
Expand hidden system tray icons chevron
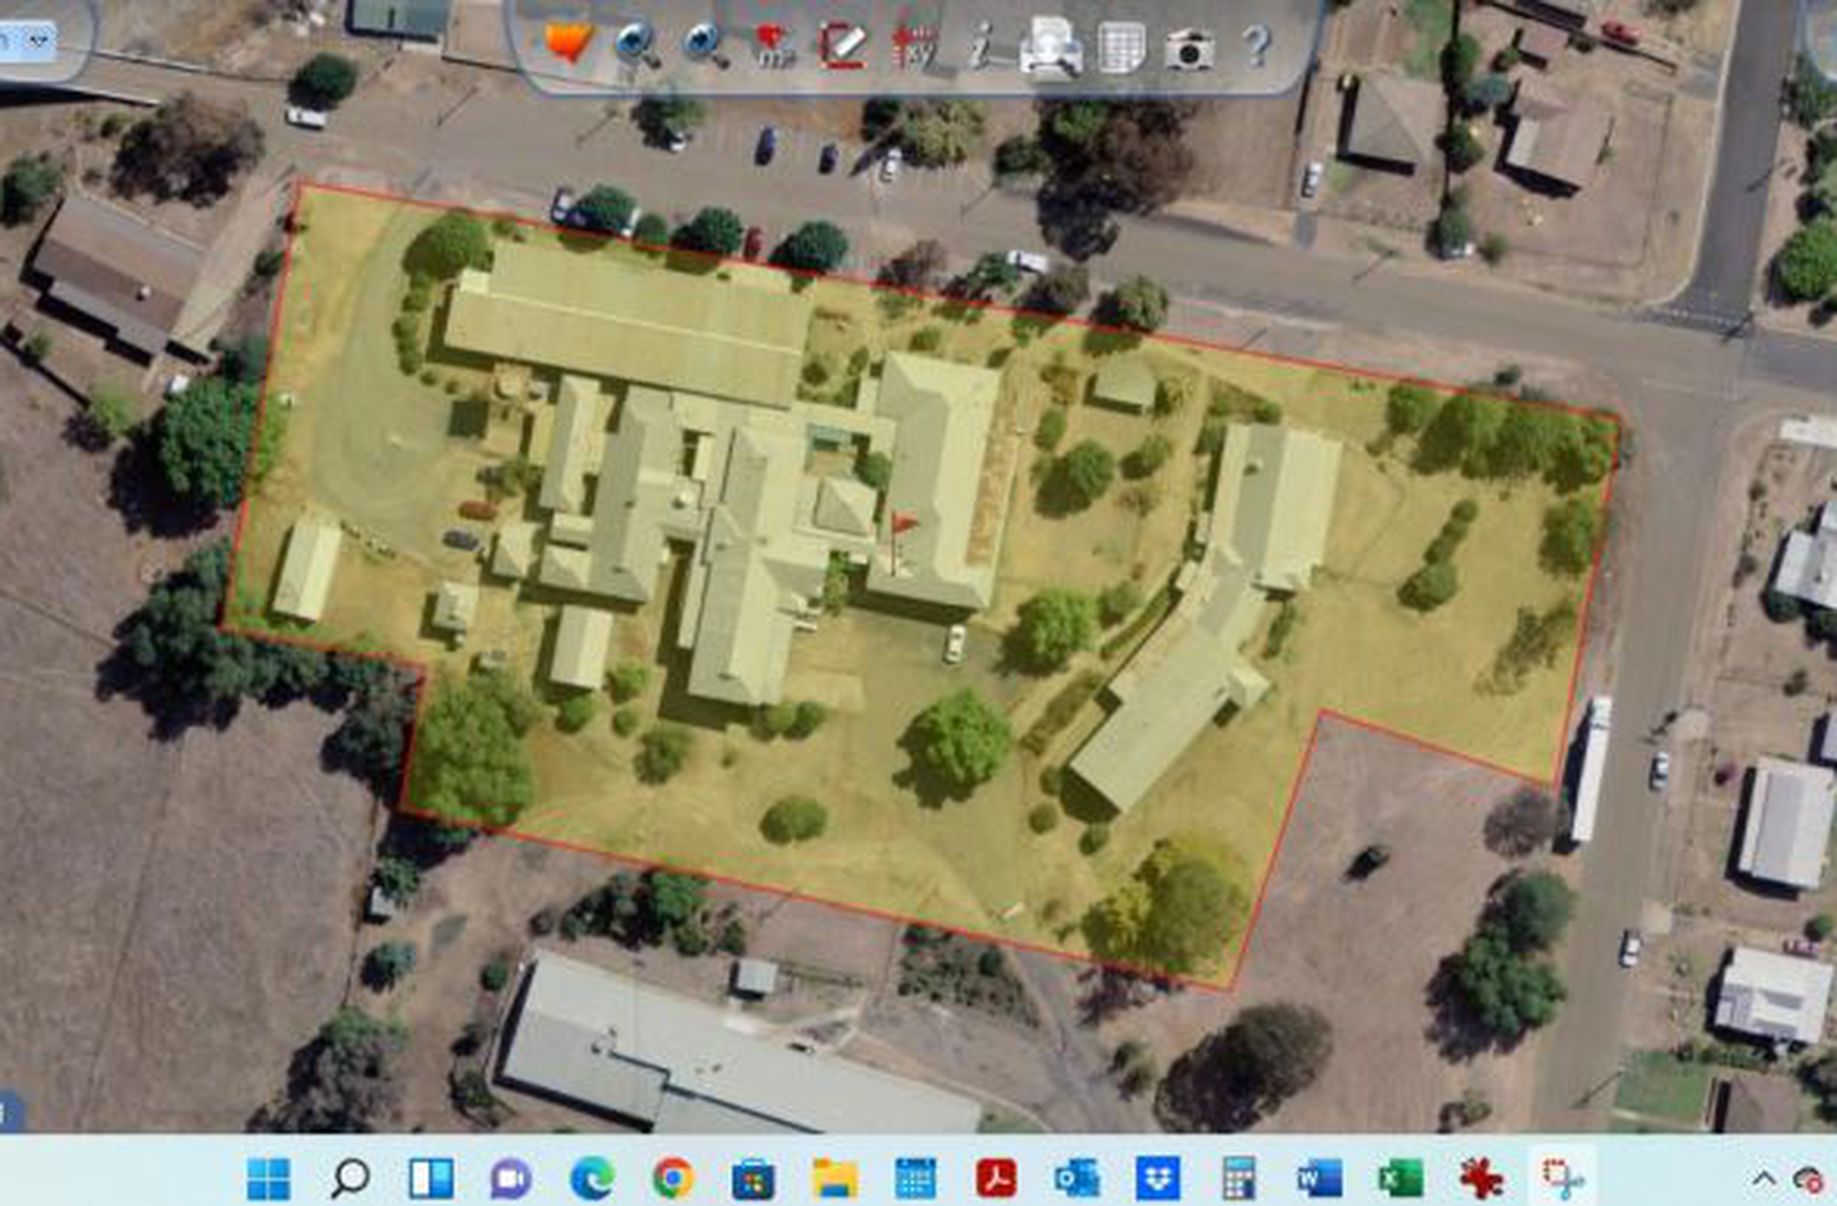1764,1180
